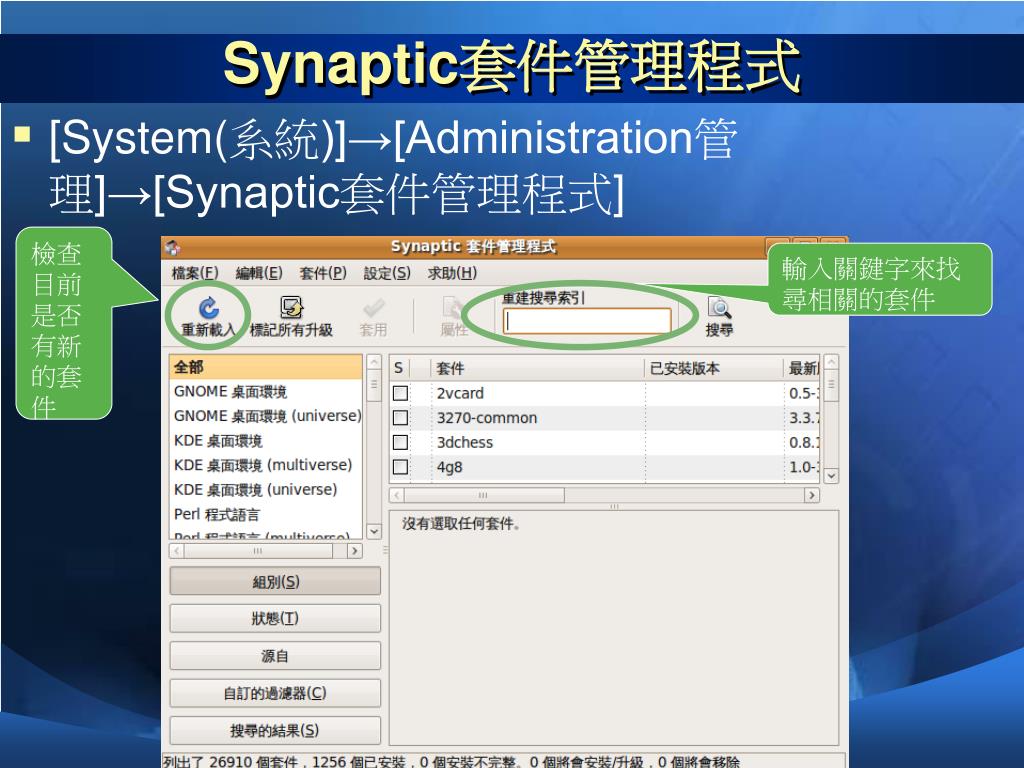This screenshot has height=768, width=1024.
Task: Click the quick search input field
Action: pos(587,321)
